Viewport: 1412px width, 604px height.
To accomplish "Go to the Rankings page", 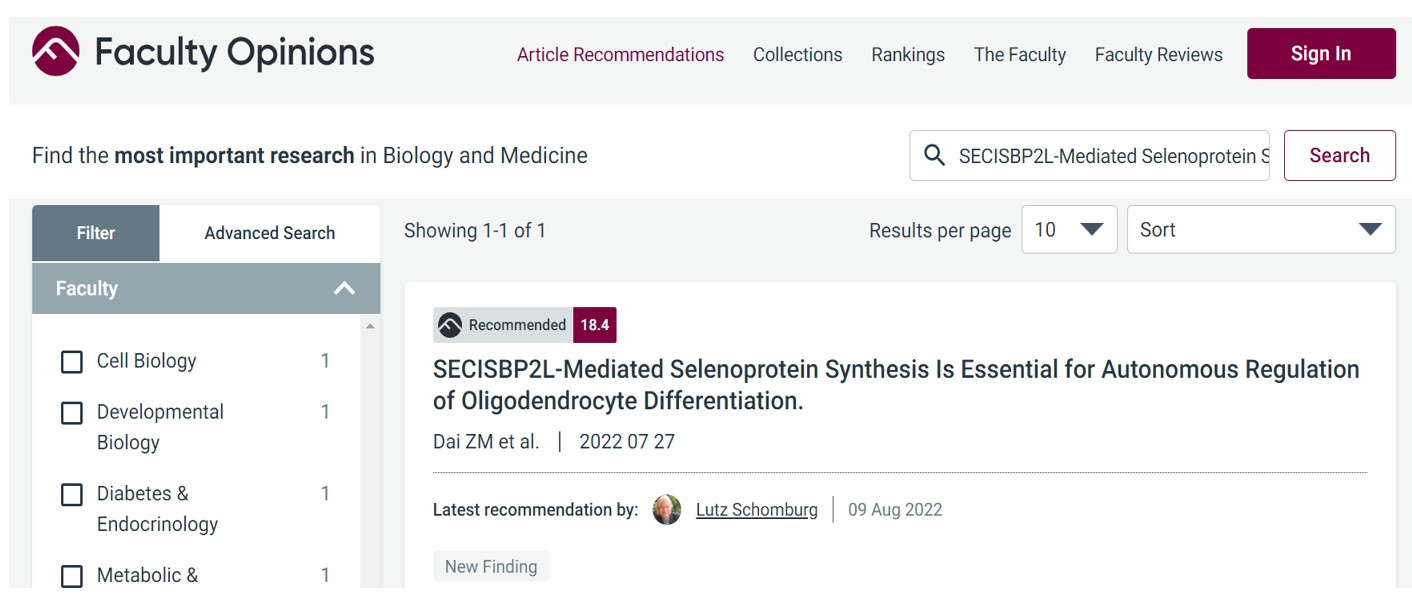I will tap(907, 55).
